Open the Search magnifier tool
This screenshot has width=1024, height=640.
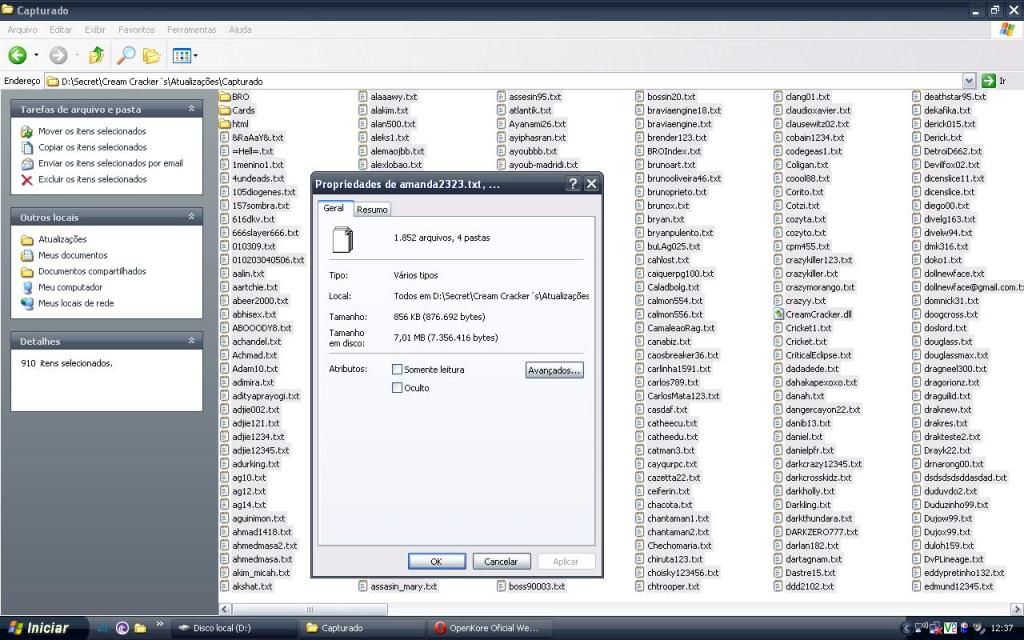(x=126, y=55)
